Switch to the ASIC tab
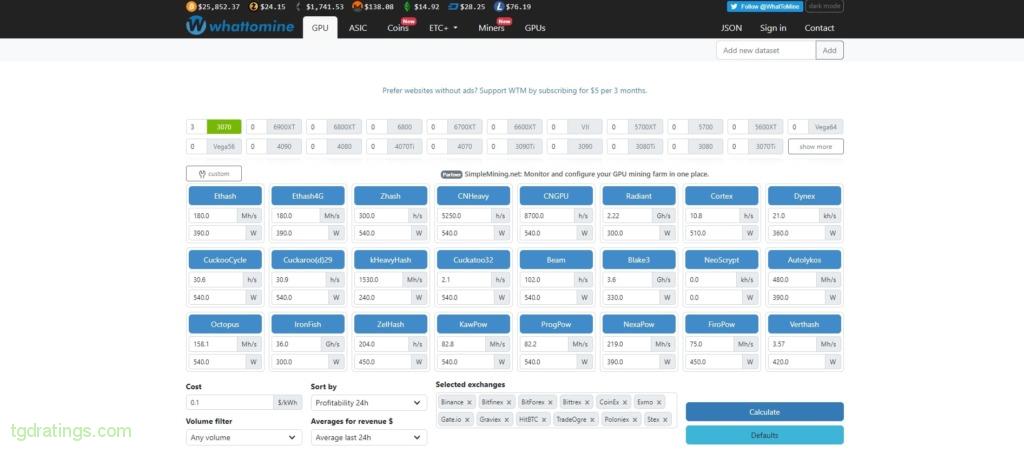 tap(358, 28)
